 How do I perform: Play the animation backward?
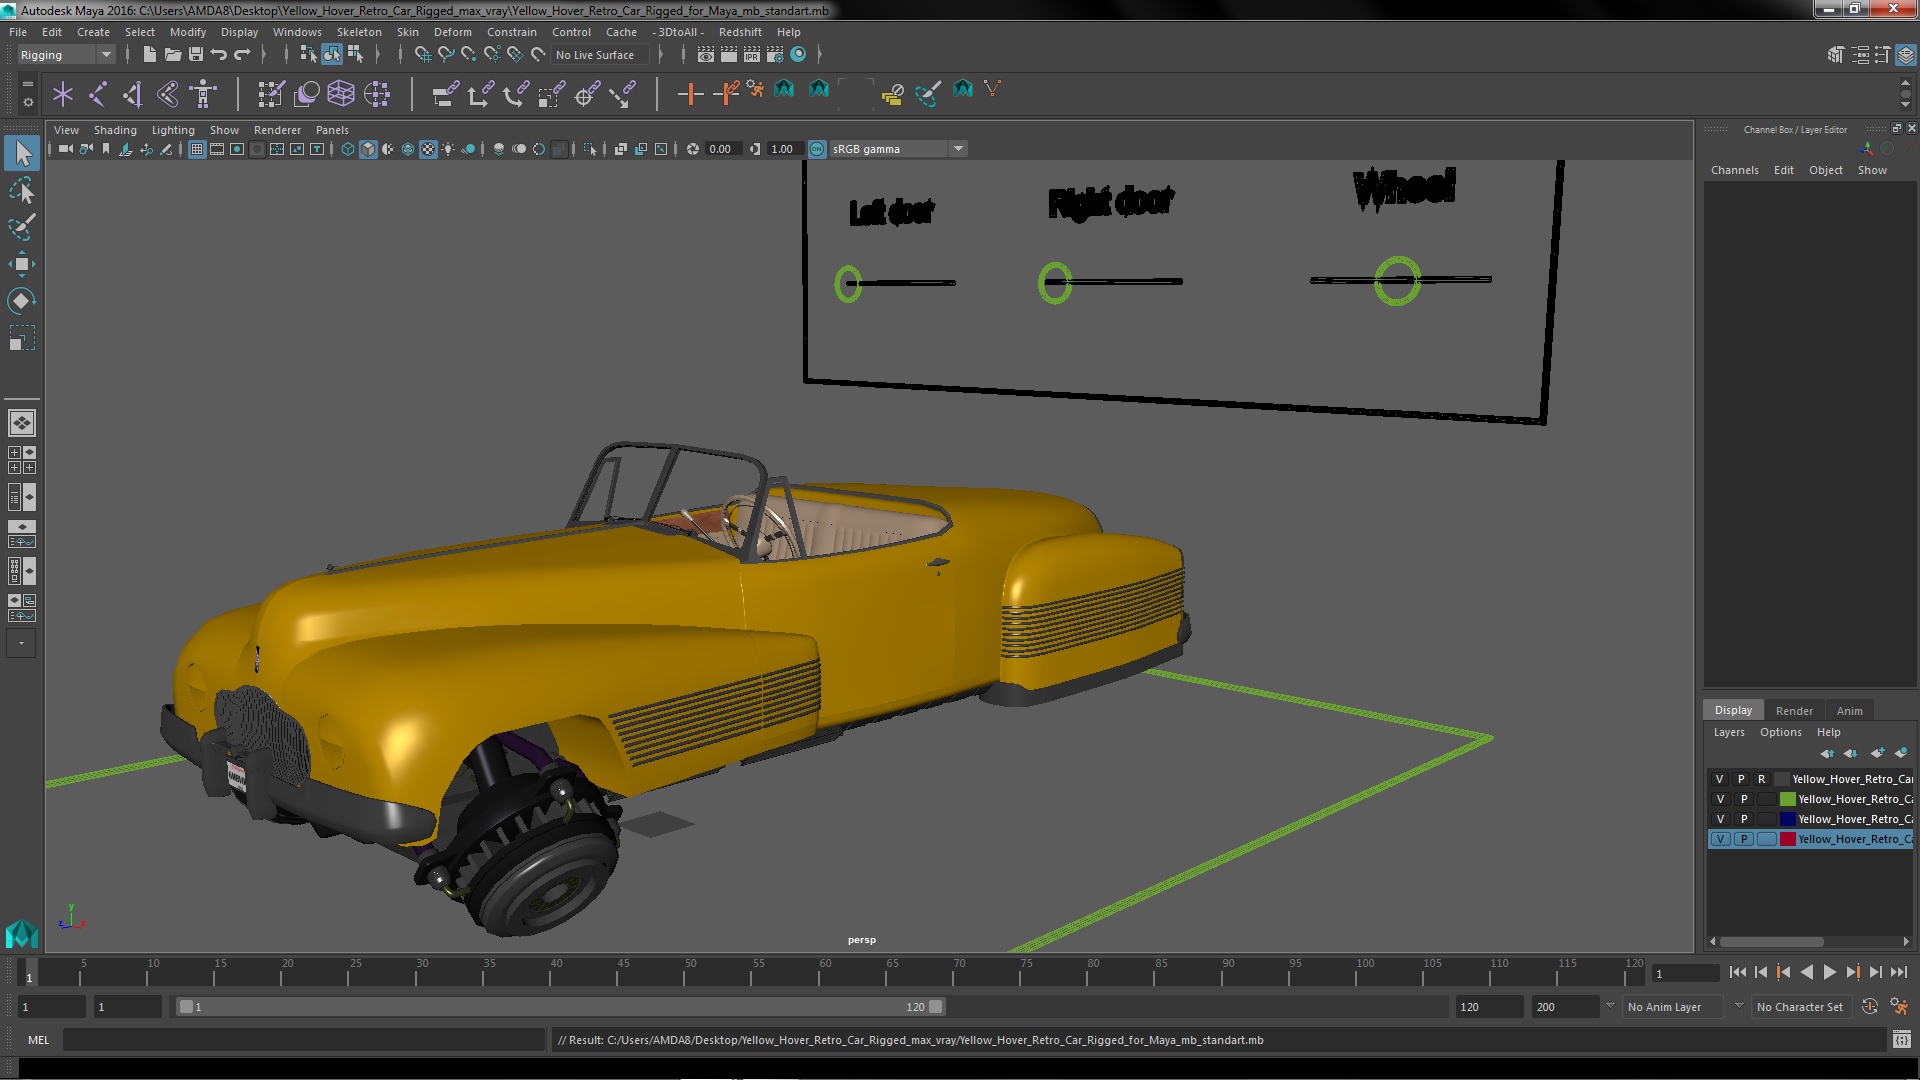pyautogui.click(x=1806, y=972)
